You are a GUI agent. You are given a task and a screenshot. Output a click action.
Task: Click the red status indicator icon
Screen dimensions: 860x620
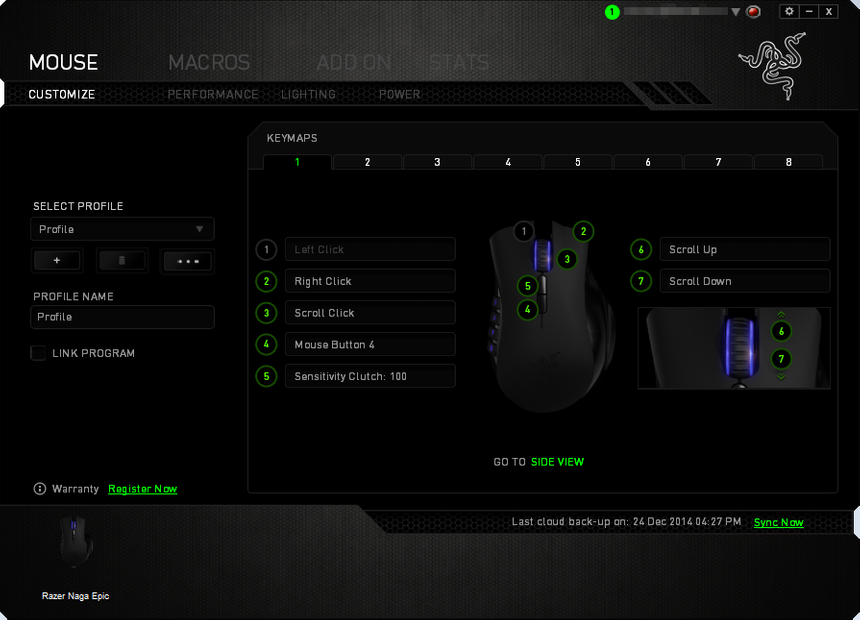click(754, 12)
